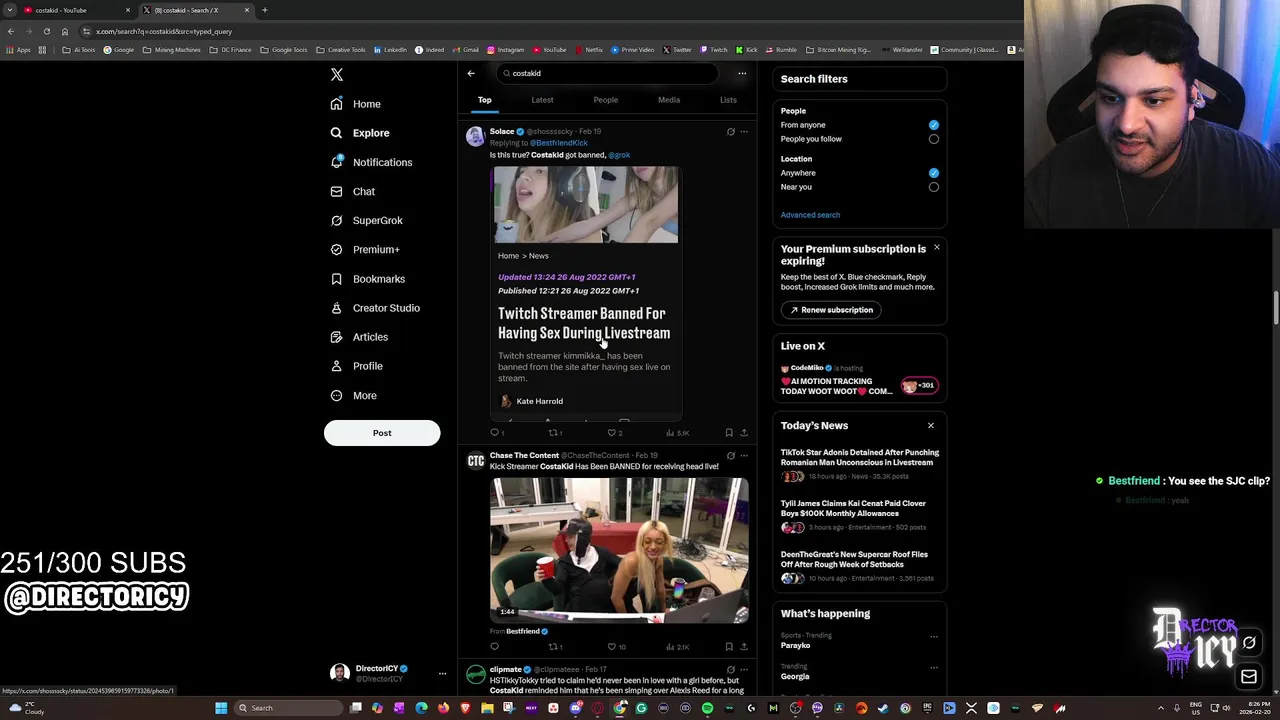Open the CodeMiko live broadcast card
Viewport: 1280px width, 720px height.
tap(859, 380)
